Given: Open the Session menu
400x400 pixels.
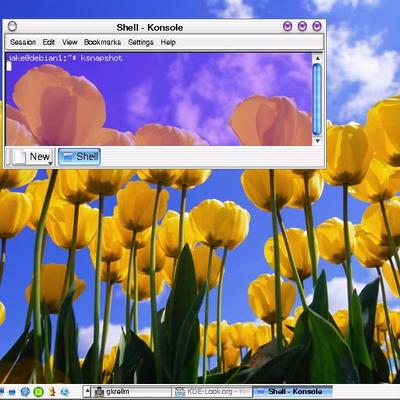Looking at the screenshot, I should [23, 42].
